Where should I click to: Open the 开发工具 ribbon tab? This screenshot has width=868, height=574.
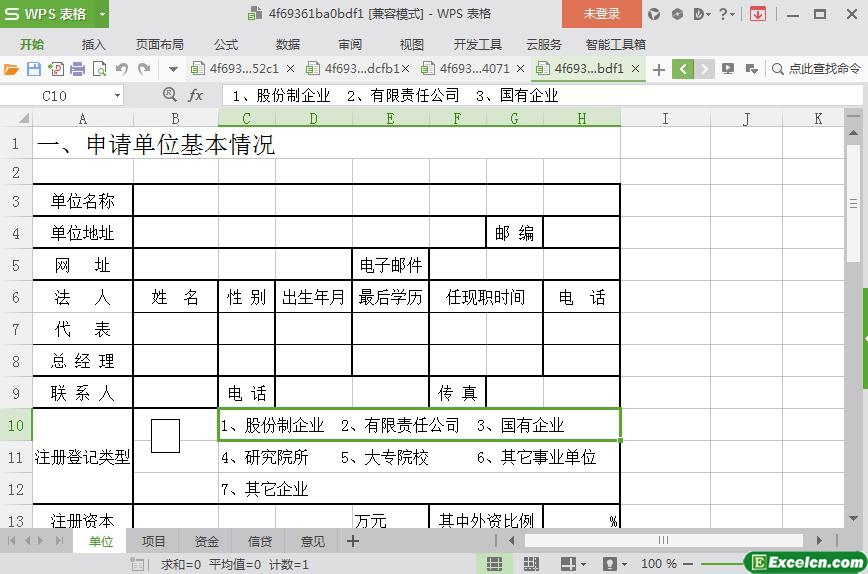[478, 45]
